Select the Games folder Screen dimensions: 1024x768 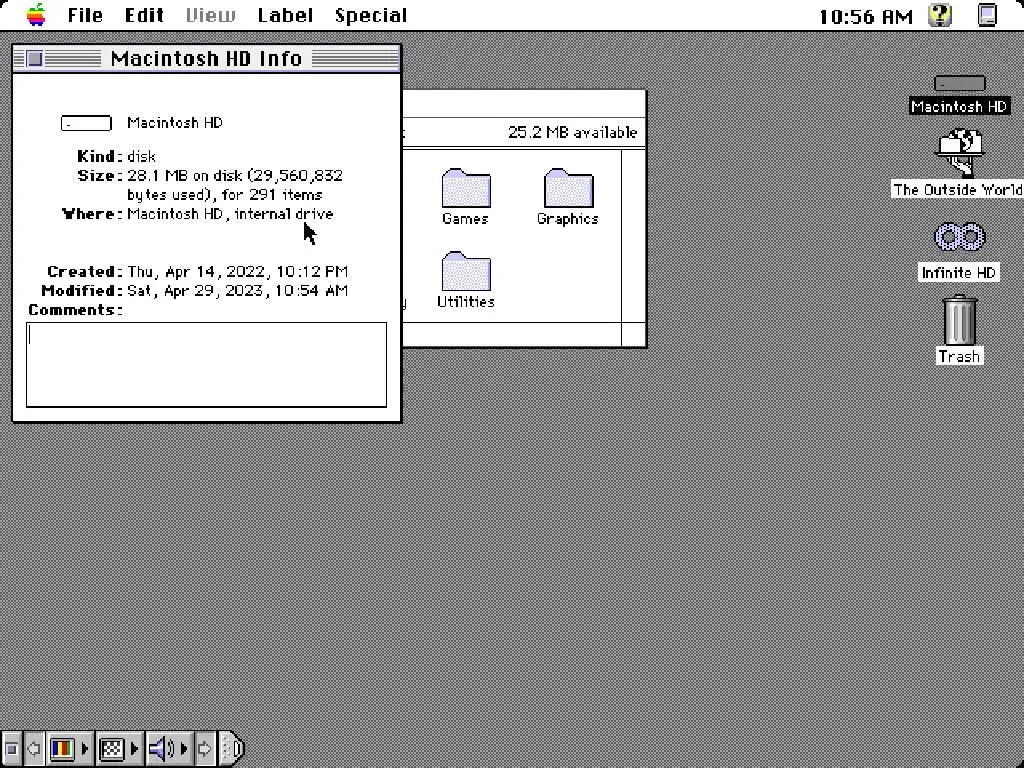coord(466,189)
